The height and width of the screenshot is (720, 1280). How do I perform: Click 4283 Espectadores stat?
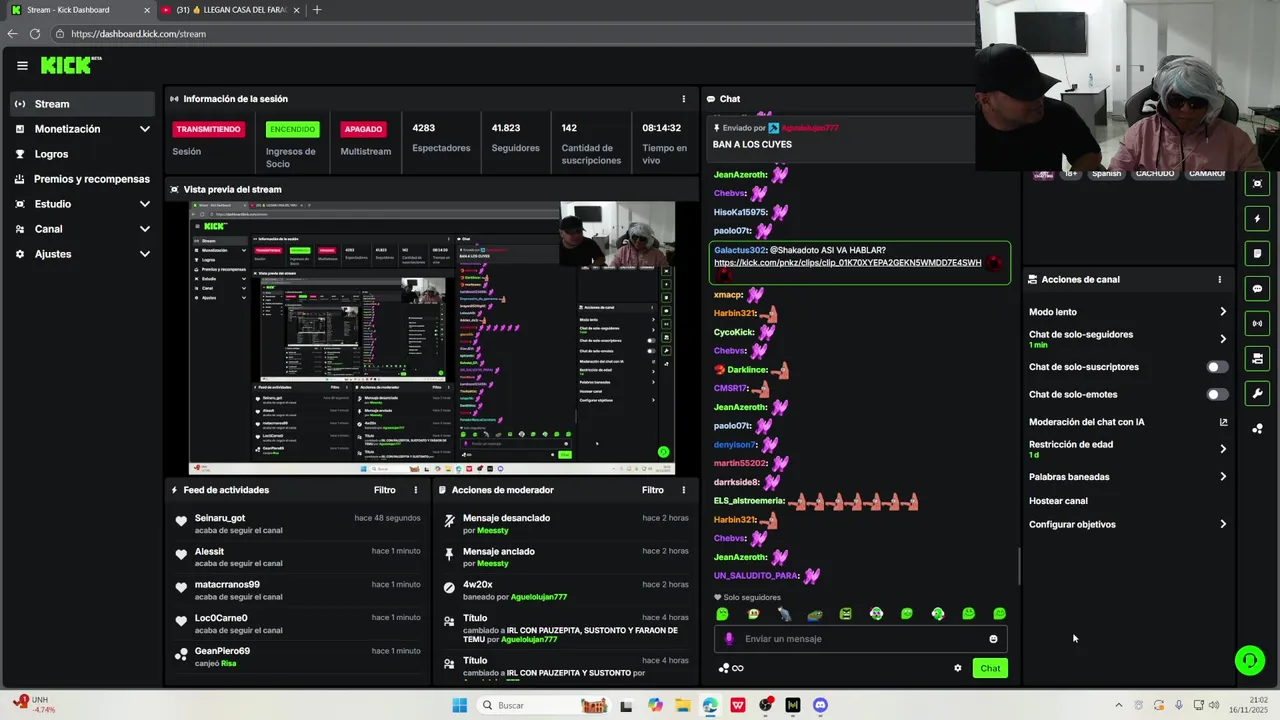click(441, 138)
